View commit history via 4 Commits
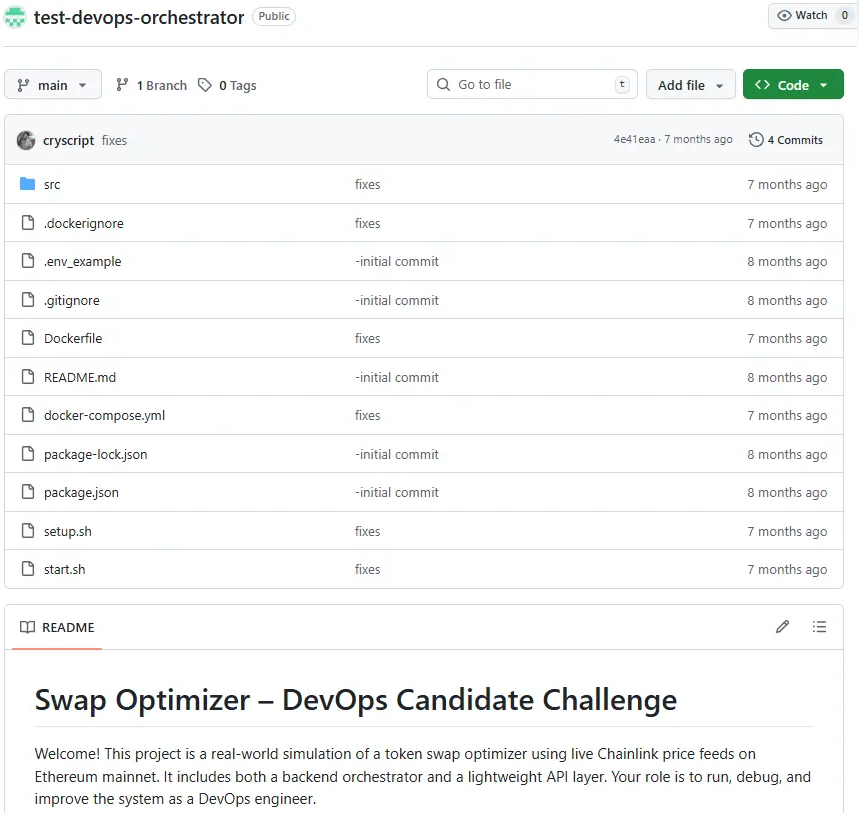The width and height of the screenshot is (859, 813). pyautogui.click(x=786, y=140)
